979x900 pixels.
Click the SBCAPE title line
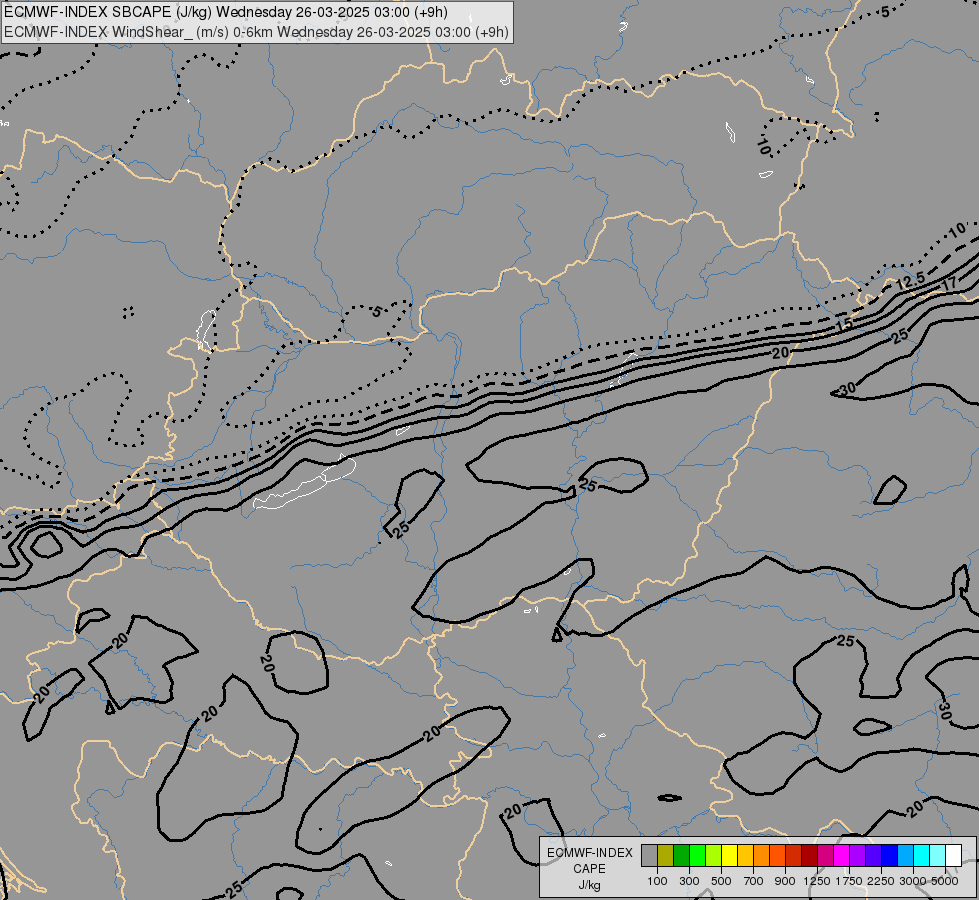226,12
